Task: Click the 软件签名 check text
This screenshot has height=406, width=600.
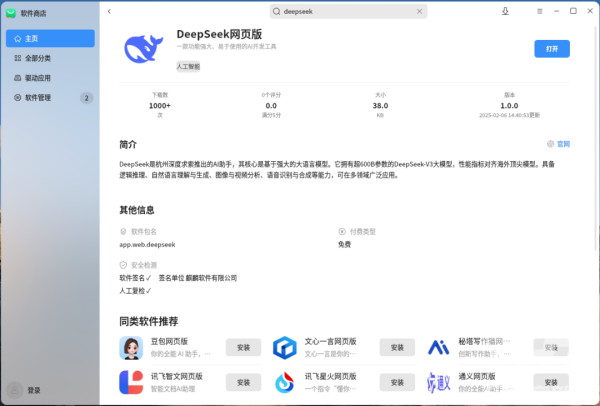Action: pos(135,278)
